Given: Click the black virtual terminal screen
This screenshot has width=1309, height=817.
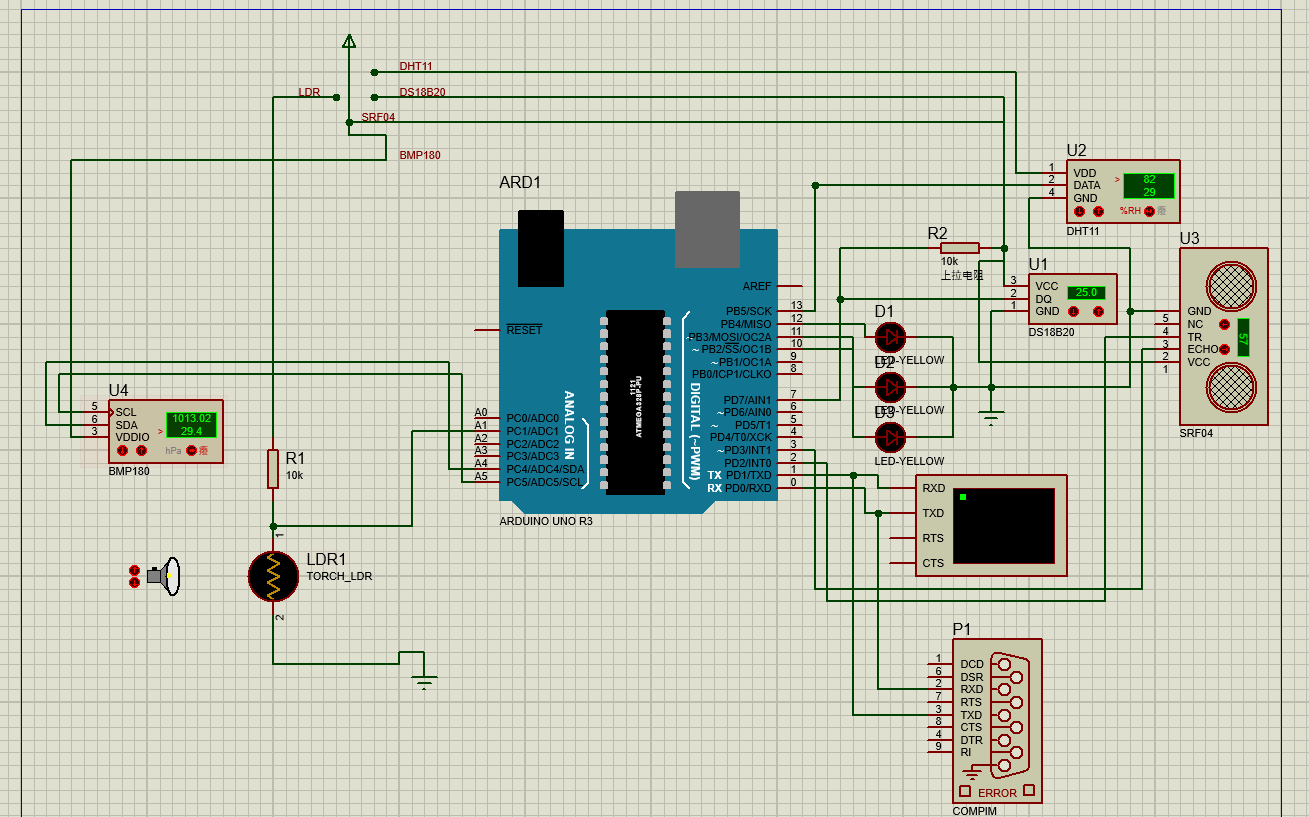Looking at the screenshot, I should pos(1005,525).
